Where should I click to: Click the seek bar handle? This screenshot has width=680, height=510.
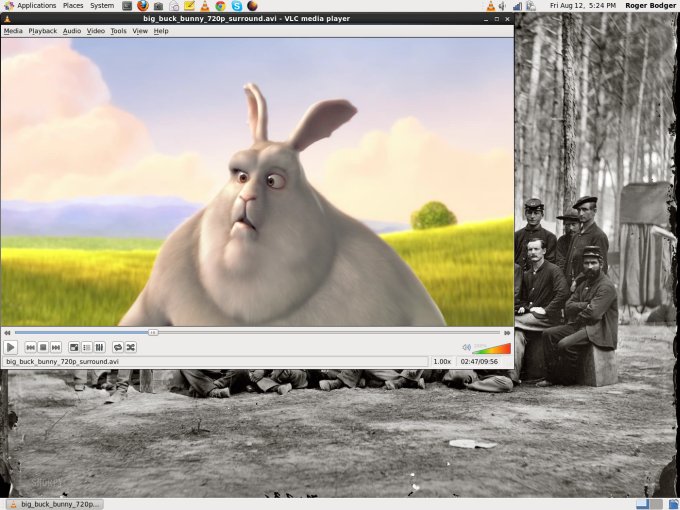pyautogui.click(x=153, y=333)
